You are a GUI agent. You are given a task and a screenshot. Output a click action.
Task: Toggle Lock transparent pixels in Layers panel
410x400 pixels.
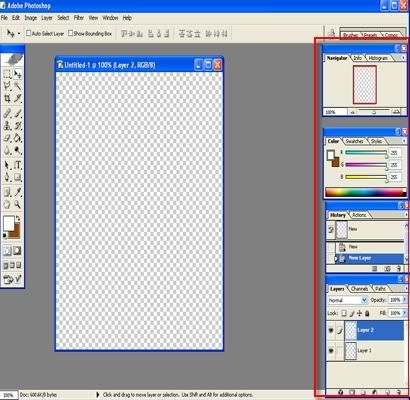click(344, 313)
